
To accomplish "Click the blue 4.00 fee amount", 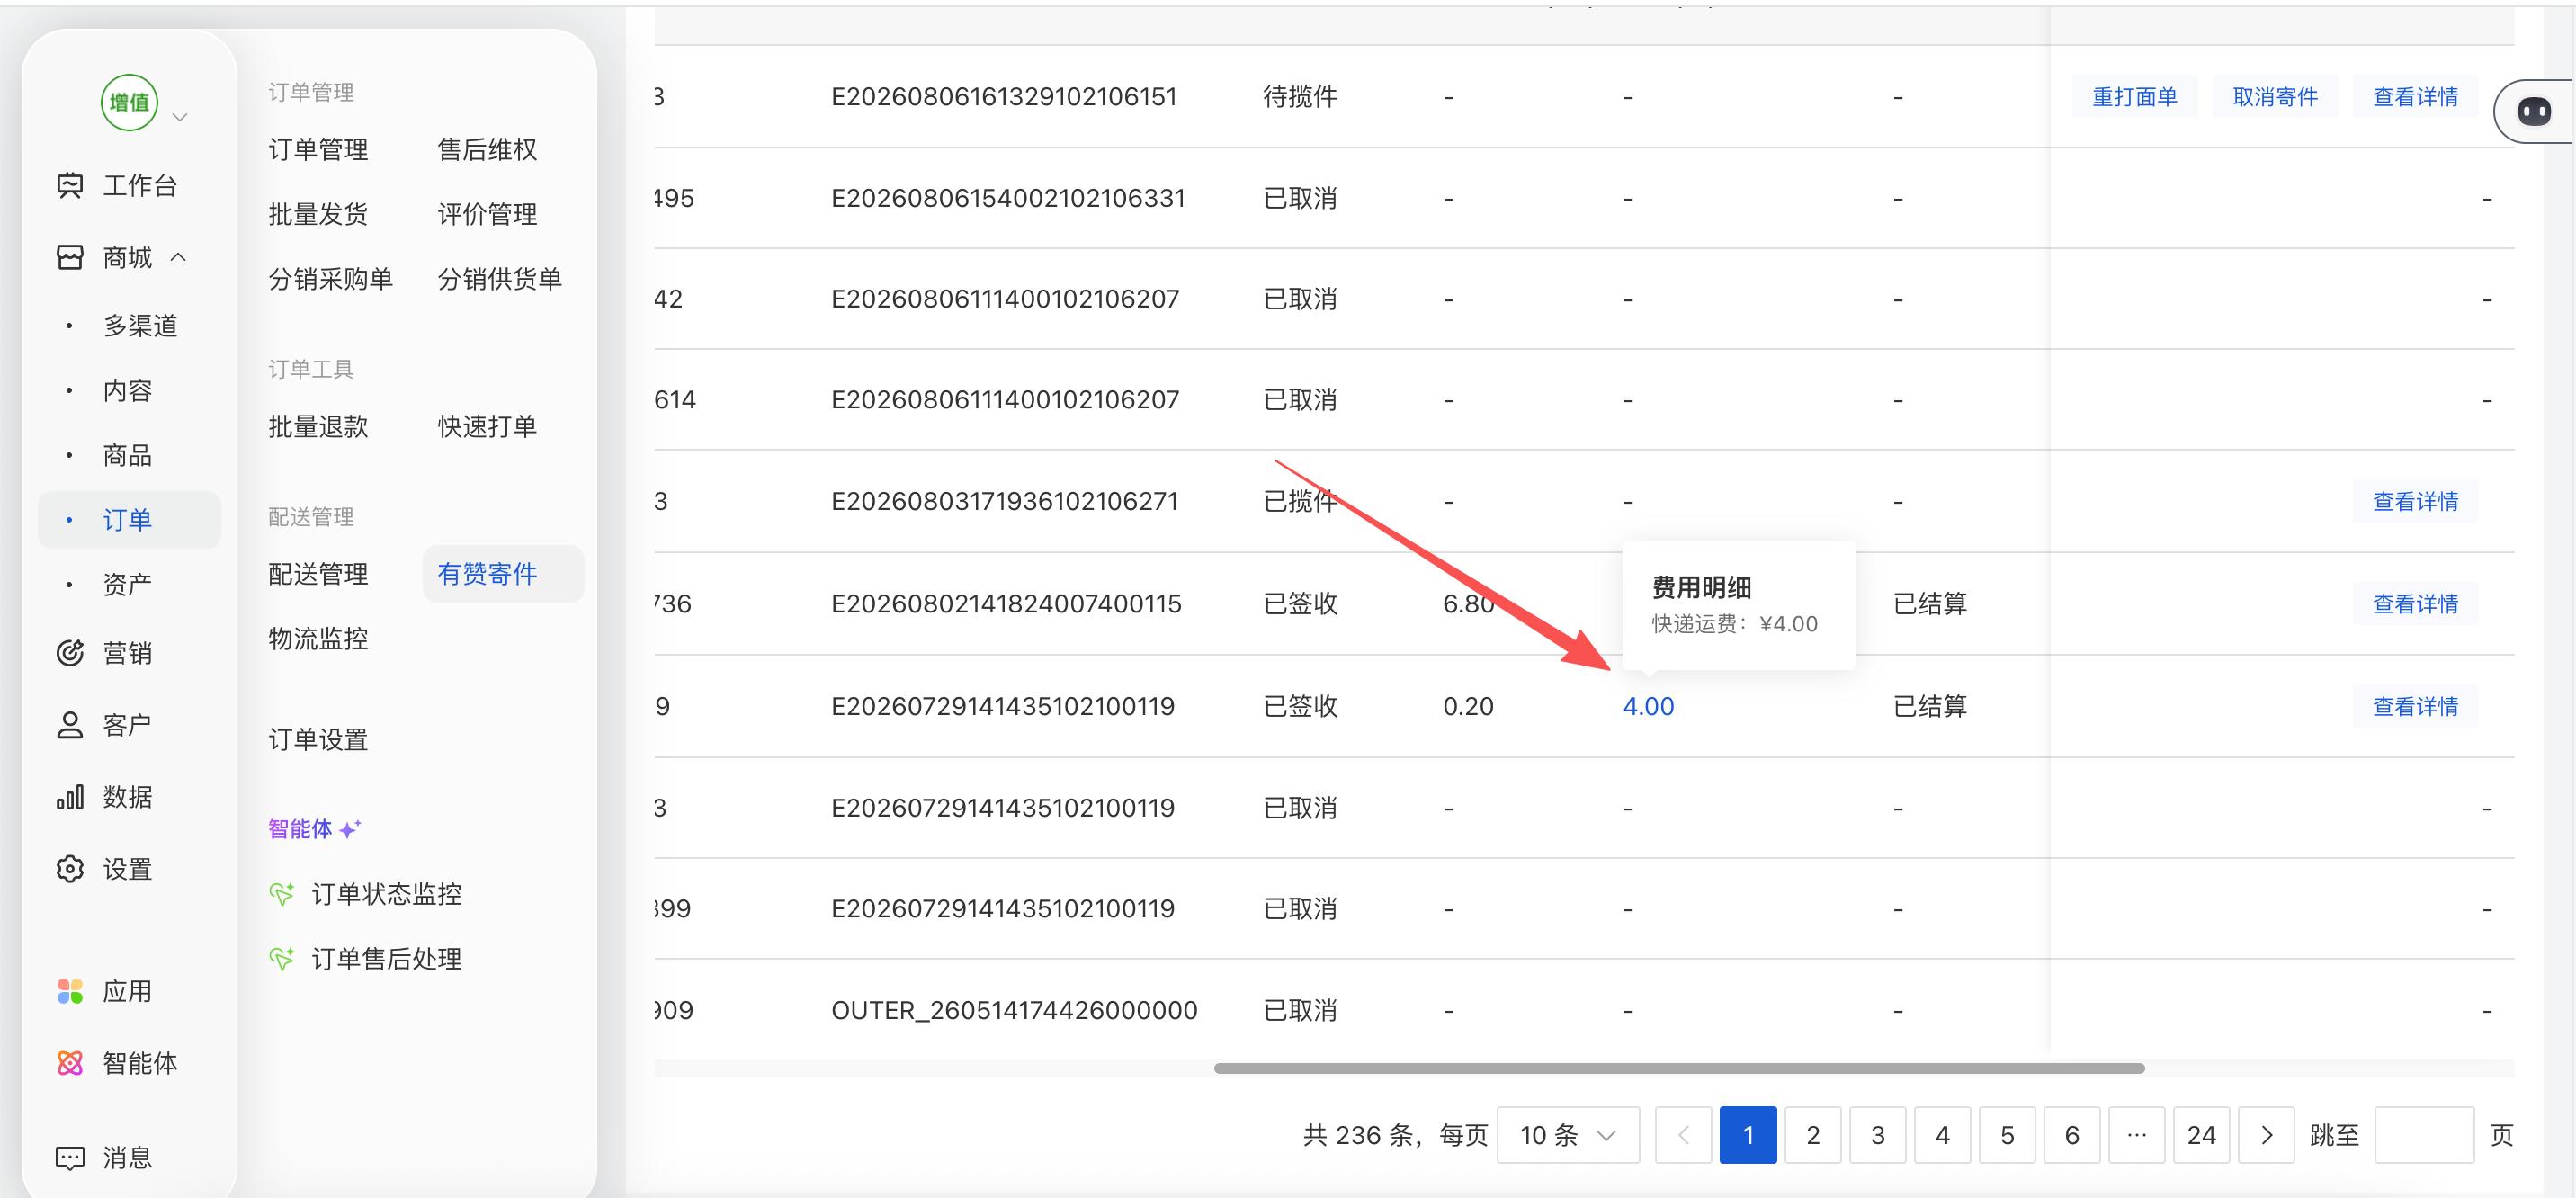I will click(1648, 707).
